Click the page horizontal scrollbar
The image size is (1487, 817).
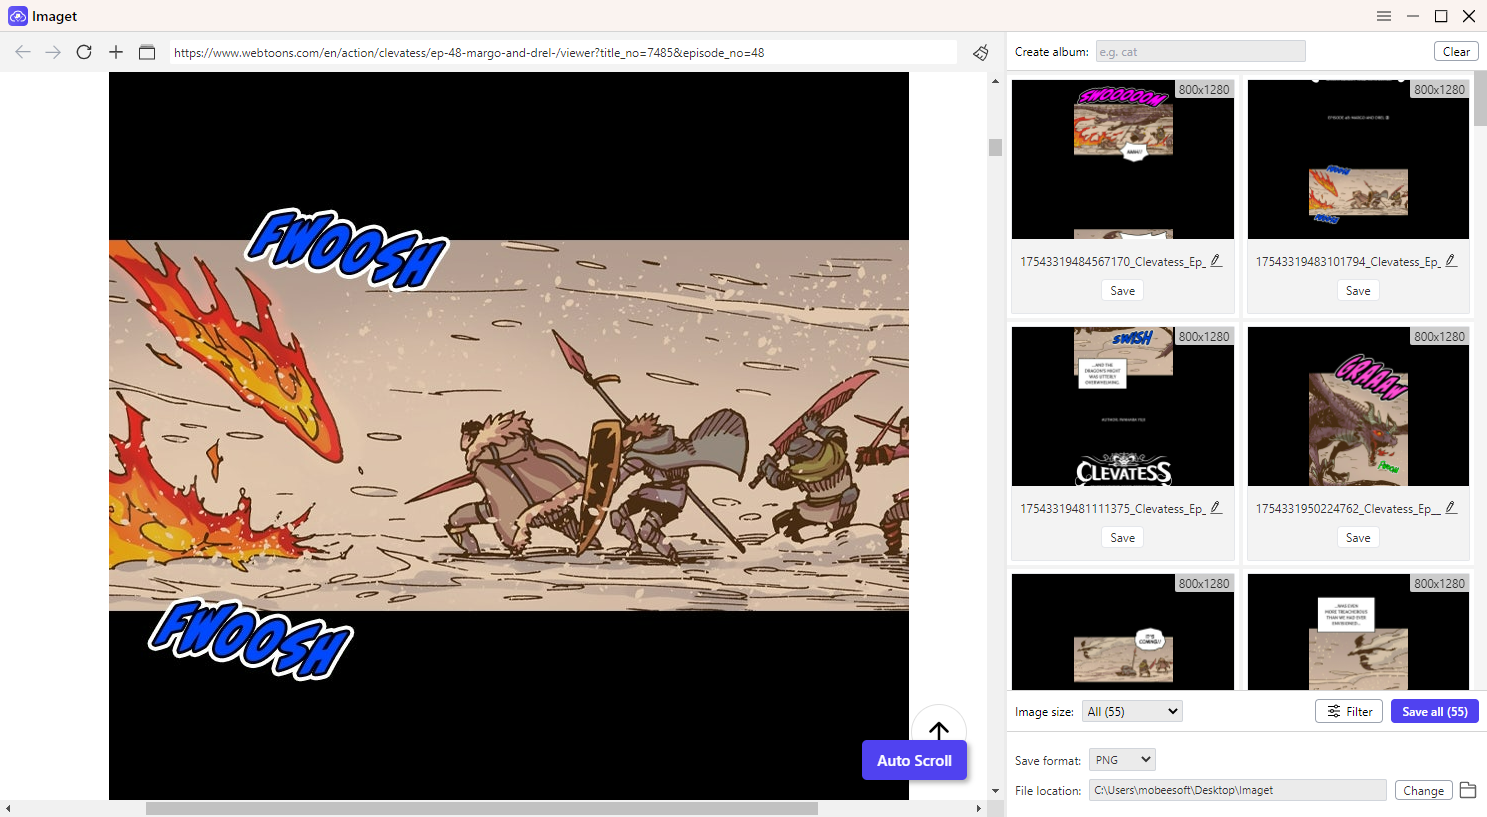pyautogui.click(x=481, y=808)
